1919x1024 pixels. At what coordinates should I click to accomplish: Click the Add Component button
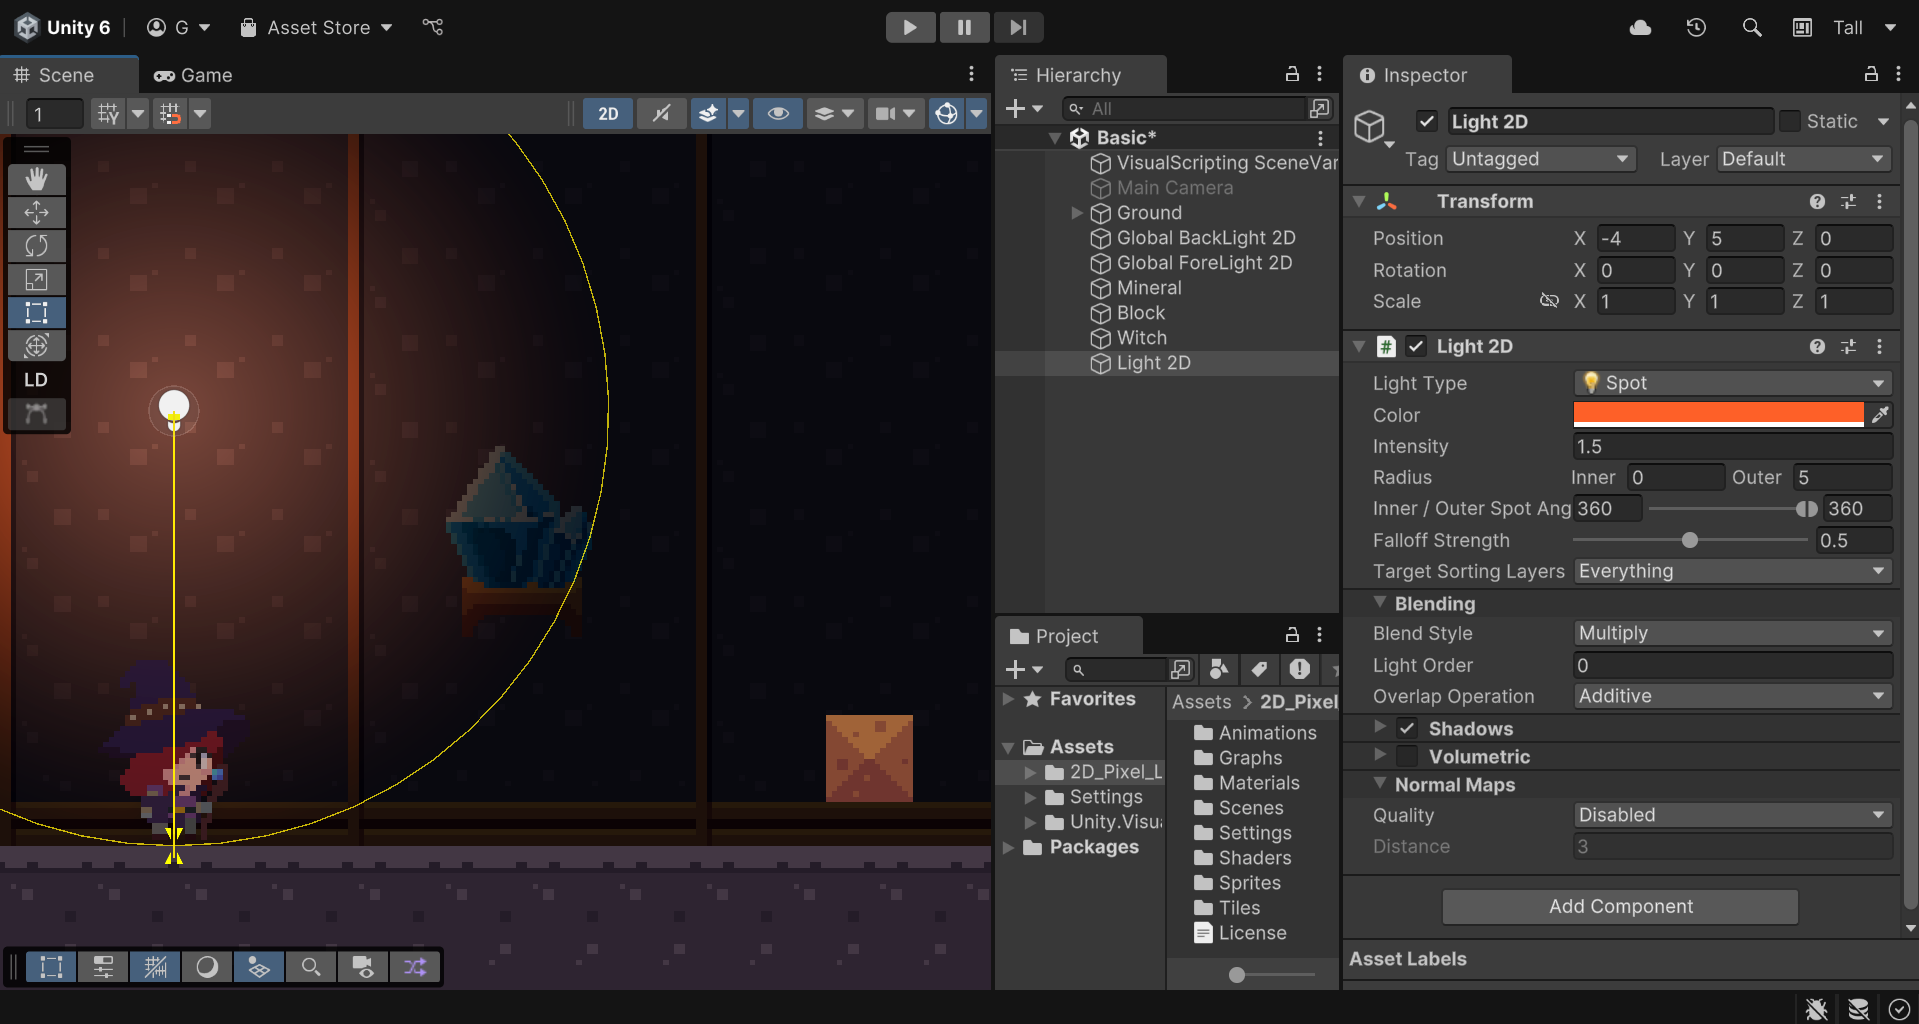coord(1620,907)
